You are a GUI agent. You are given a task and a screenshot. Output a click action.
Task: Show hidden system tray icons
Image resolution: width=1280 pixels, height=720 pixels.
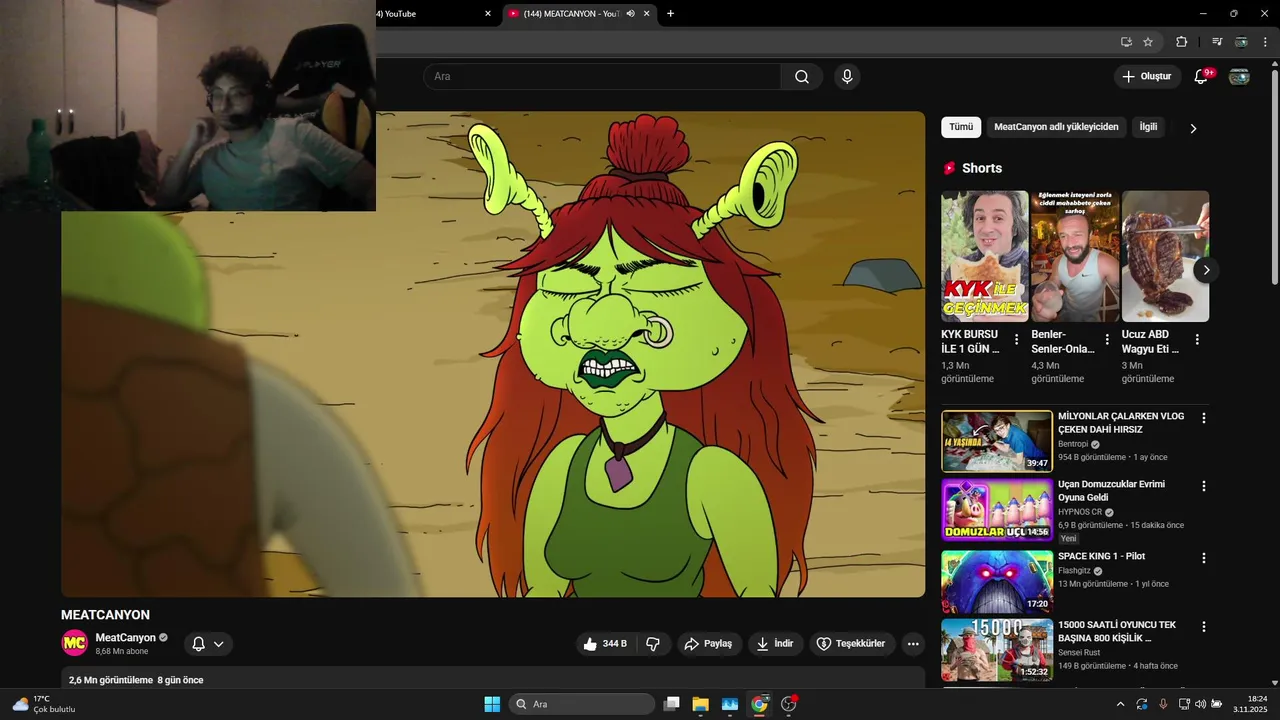click(1120, 704)
